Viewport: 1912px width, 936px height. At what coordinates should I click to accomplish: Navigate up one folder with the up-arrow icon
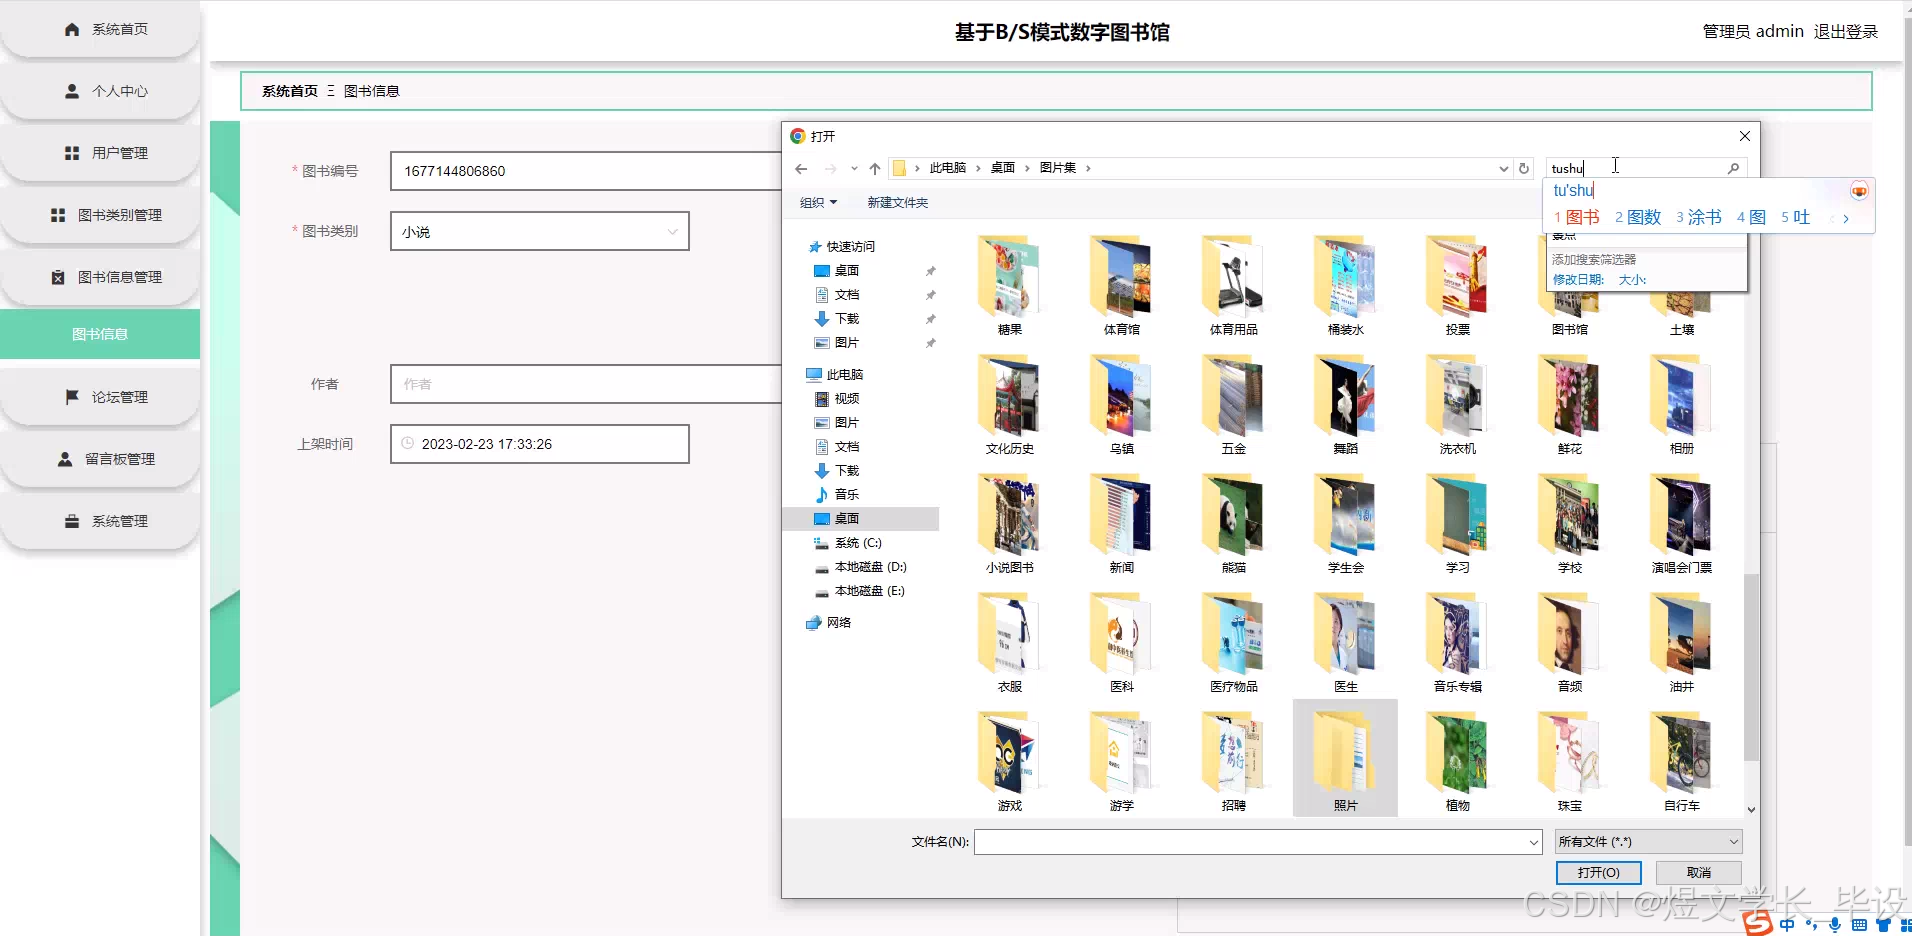876,168
